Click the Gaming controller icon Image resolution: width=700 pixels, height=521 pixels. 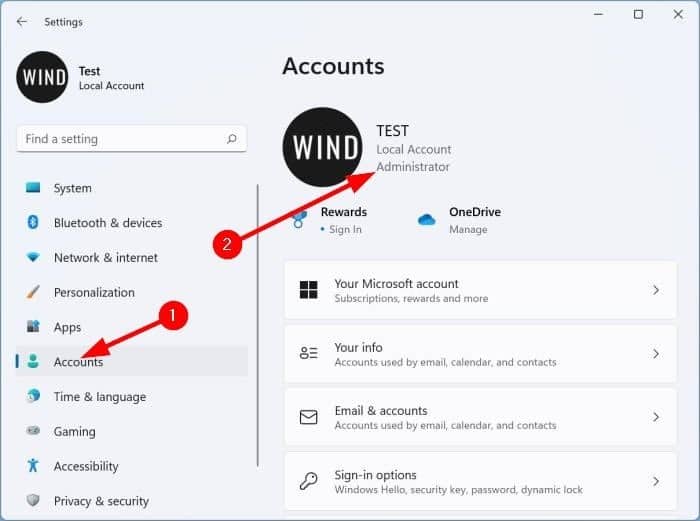[33, 431]
